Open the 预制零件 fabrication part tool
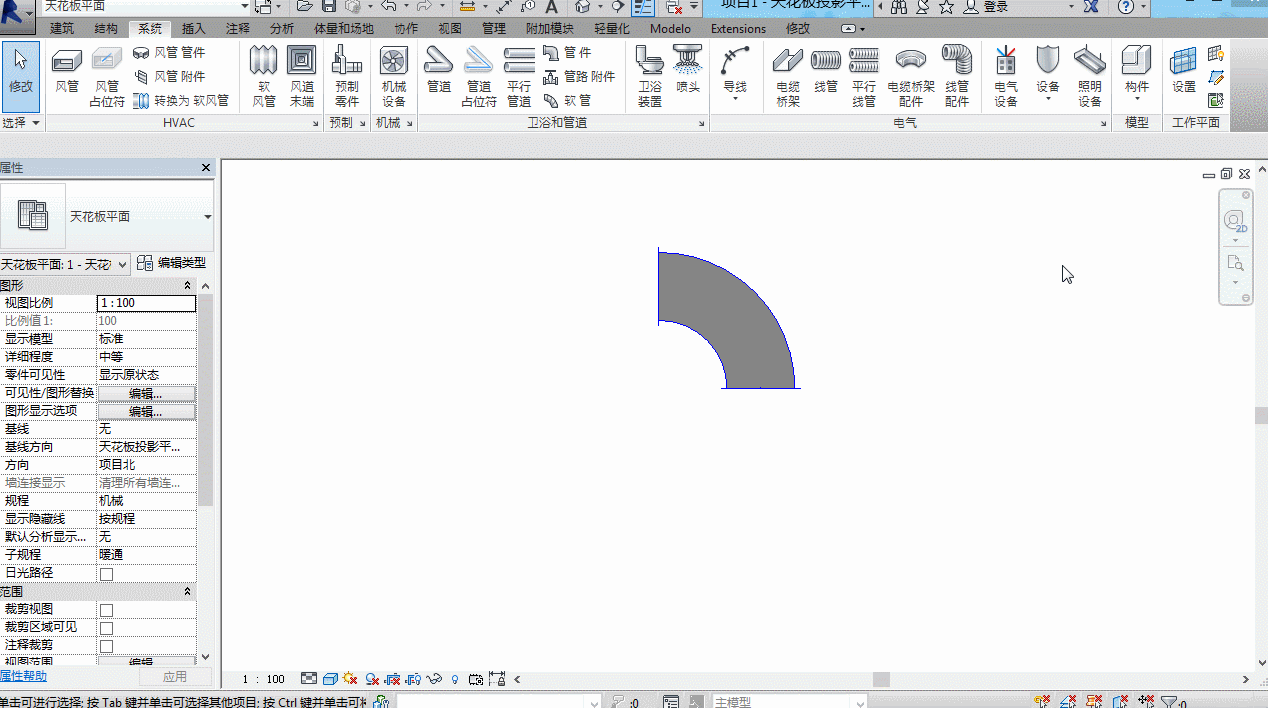The image size is (1268, 708). 347,77
